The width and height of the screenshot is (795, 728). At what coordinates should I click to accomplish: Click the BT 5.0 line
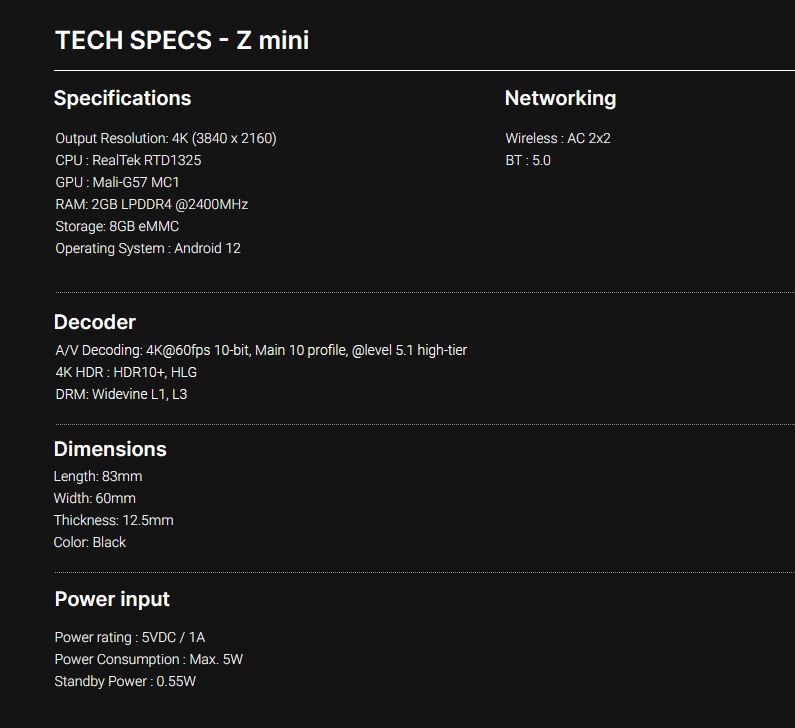tap(527, 160)
